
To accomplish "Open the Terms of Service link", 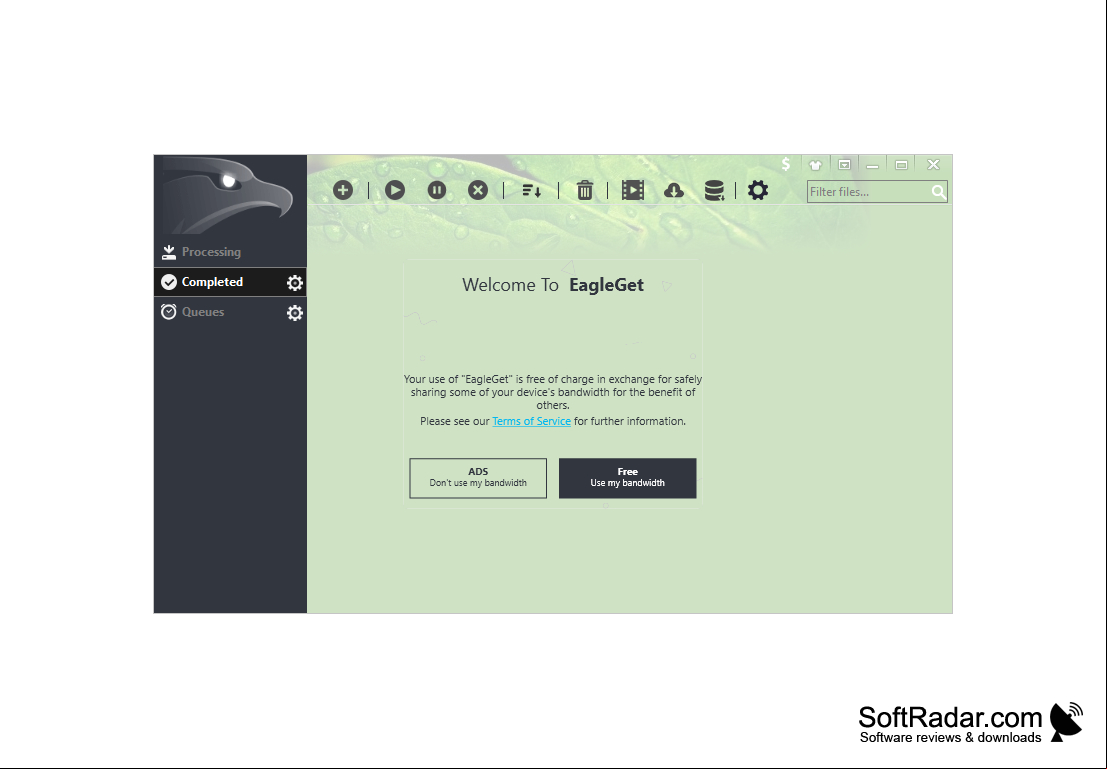I will [x=532, y=421].
